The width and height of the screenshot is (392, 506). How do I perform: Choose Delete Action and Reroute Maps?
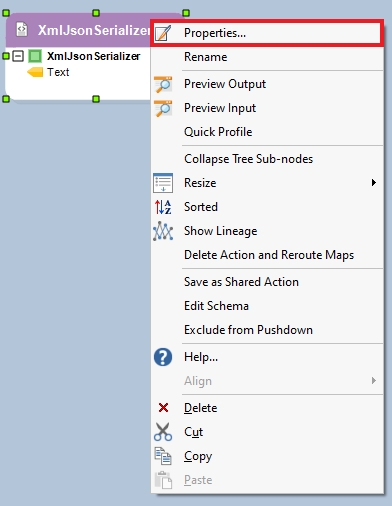pyautogui.click(x=269, y=255)
